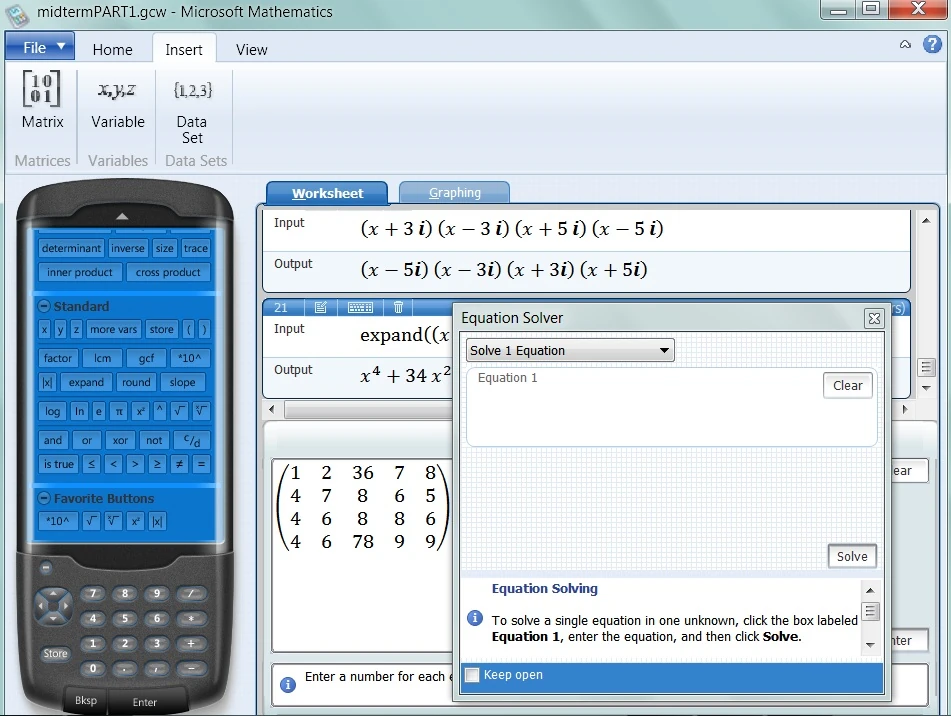Screen dimensions: 951x716
Task: Click the Solve button in Equation Solver
Action: tap(851, 556)
